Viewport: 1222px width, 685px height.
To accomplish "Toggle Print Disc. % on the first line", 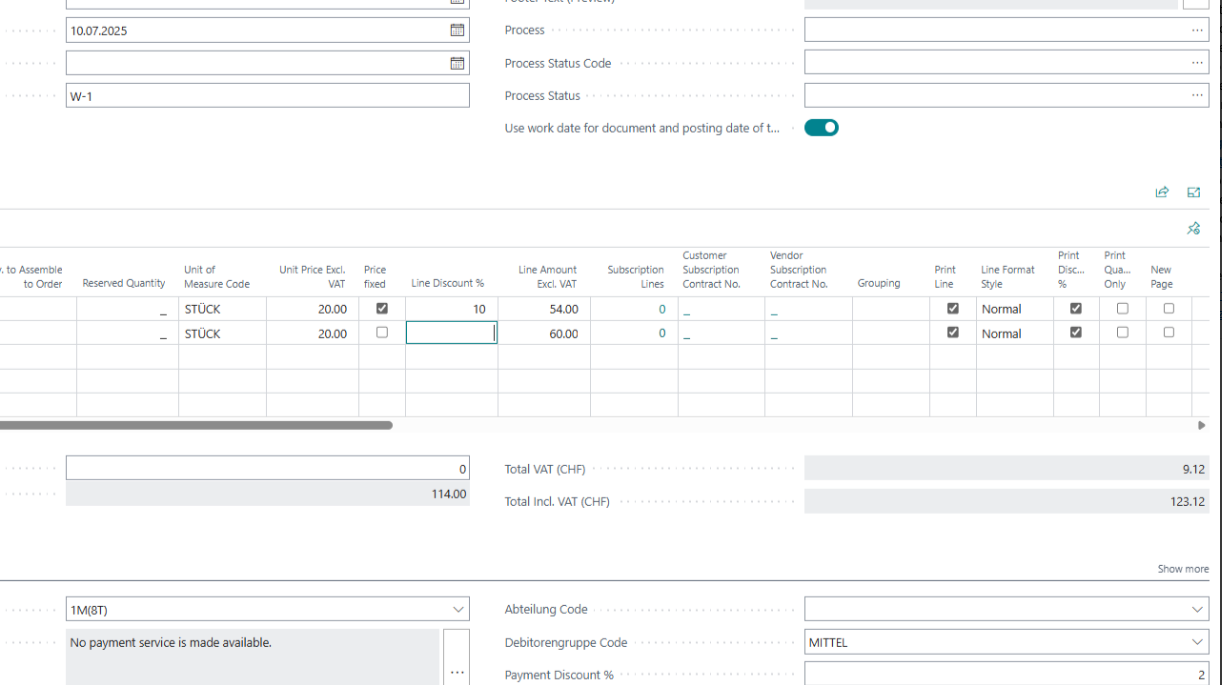I will (1076, 309).
